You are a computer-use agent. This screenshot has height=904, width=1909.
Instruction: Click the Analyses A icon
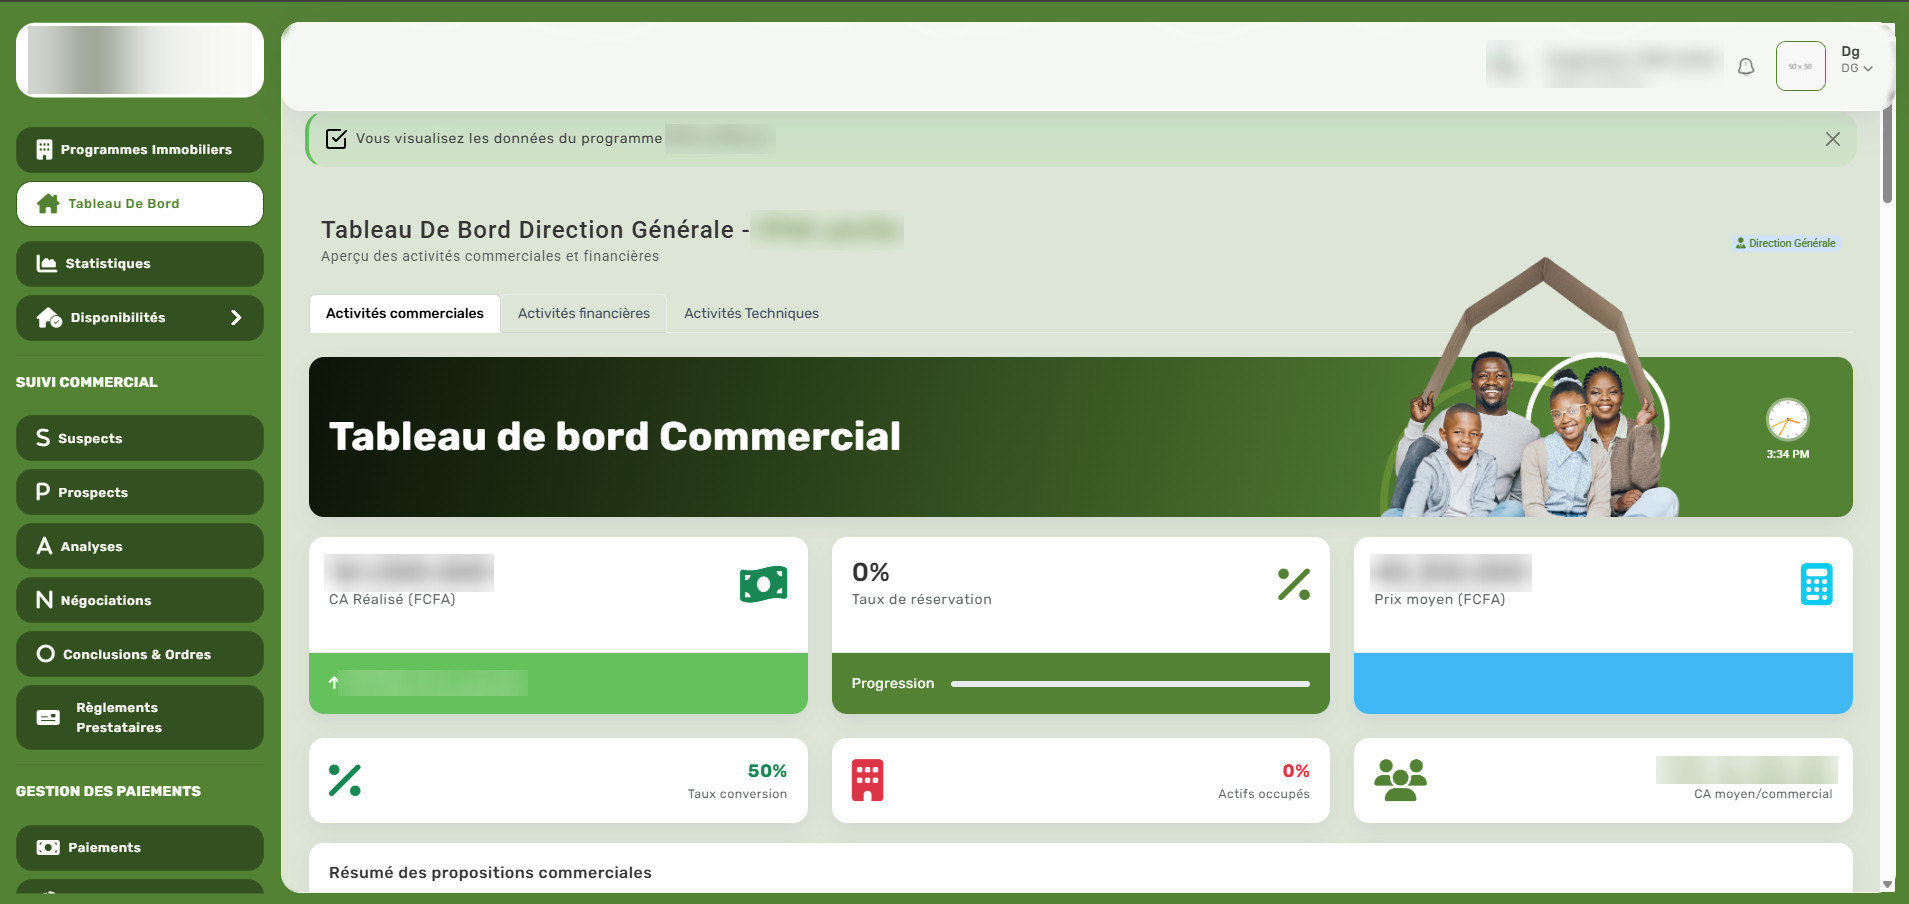[x=44, y=546]
